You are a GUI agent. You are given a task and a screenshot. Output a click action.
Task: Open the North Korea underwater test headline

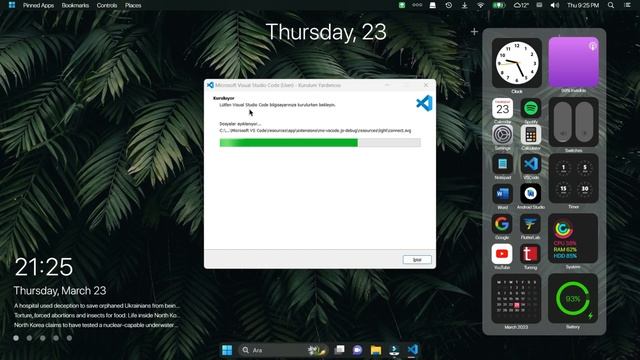click(x=96, y=325)
